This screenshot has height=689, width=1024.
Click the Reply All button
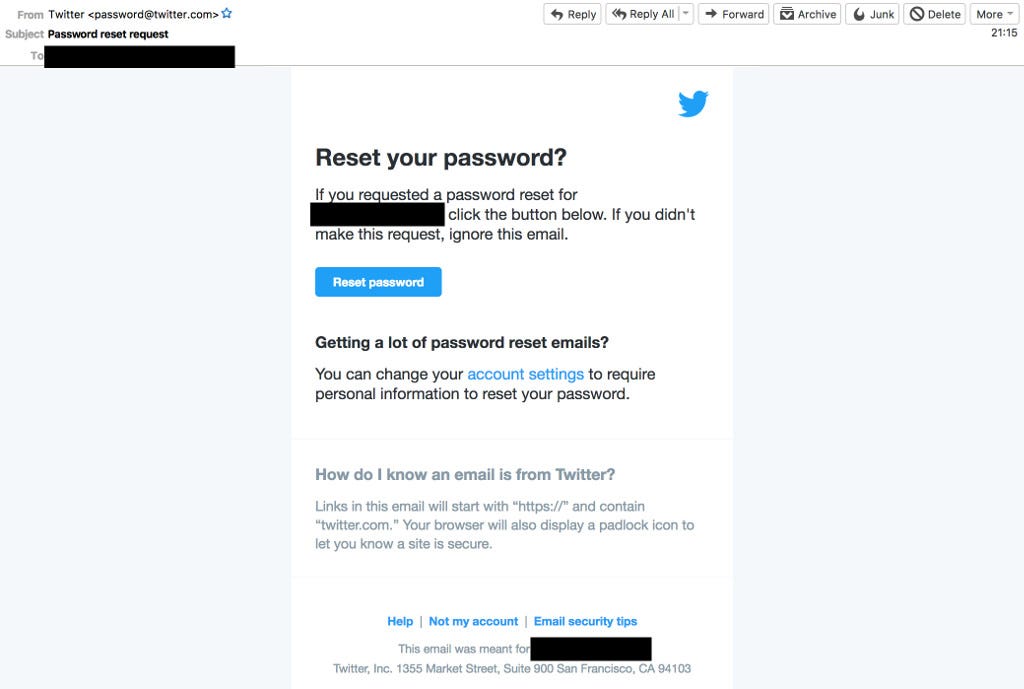[x=643, y=14]
